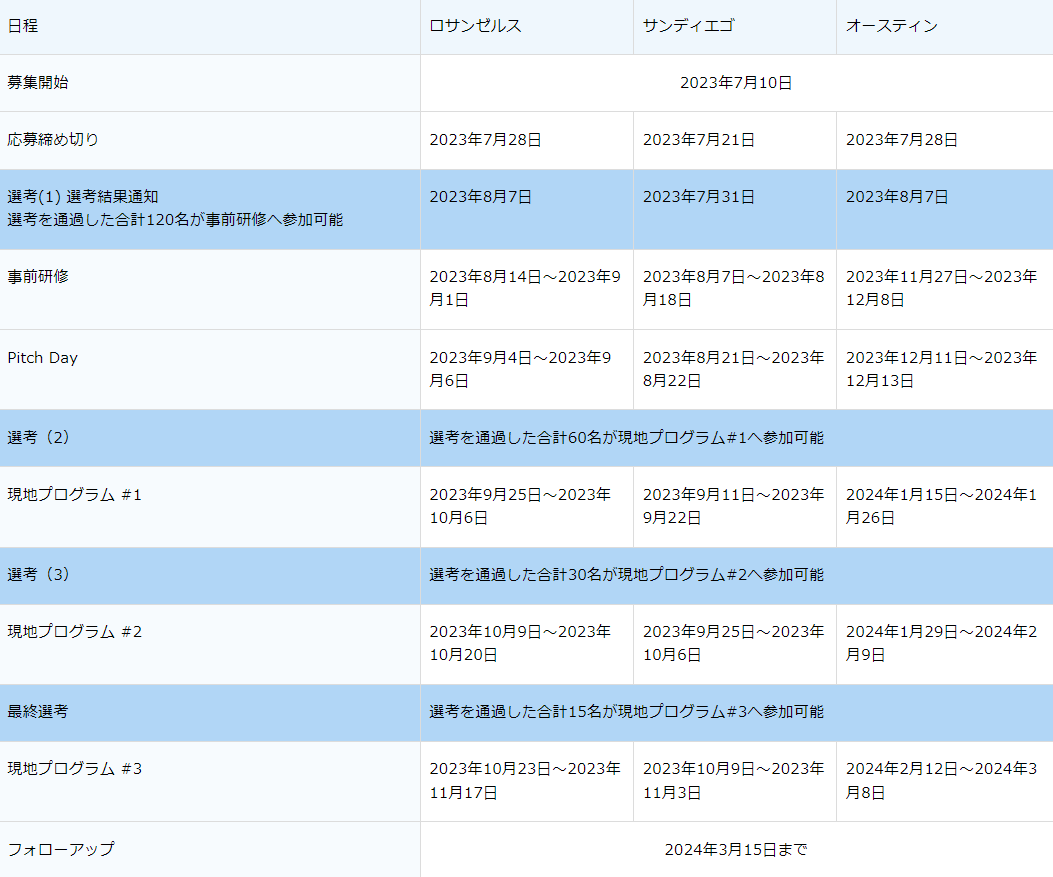The height and width of the screenshot is (877, 1053).
Task: Click 2023年9月25日～2023年10月6日 in San Diego column
Action: [733, 643]
